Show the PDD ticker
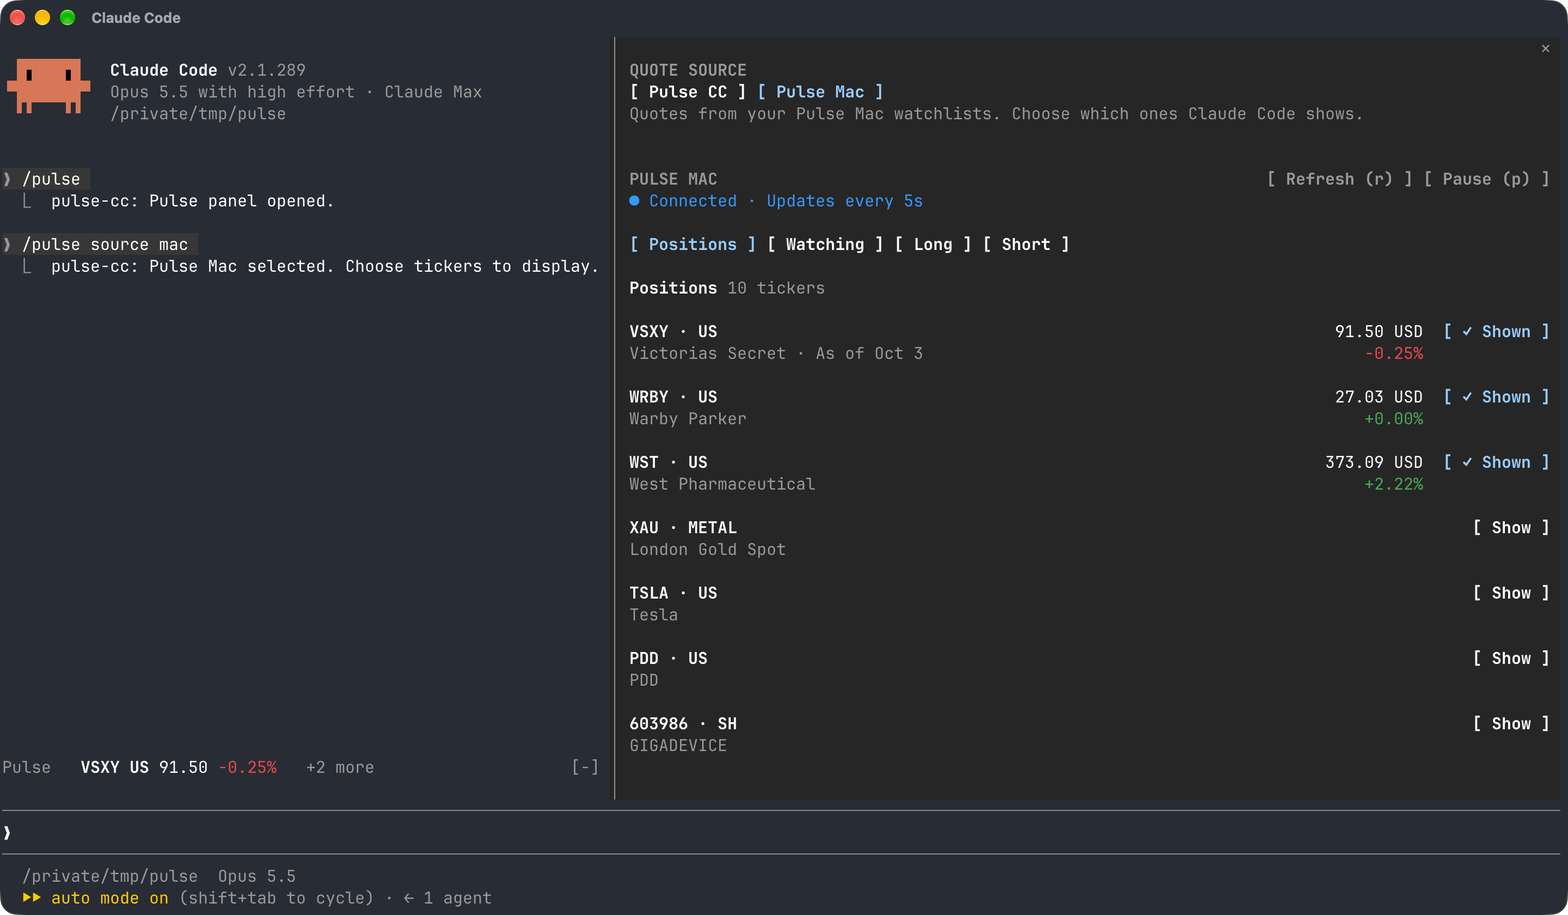 [x=1511, y=658]
